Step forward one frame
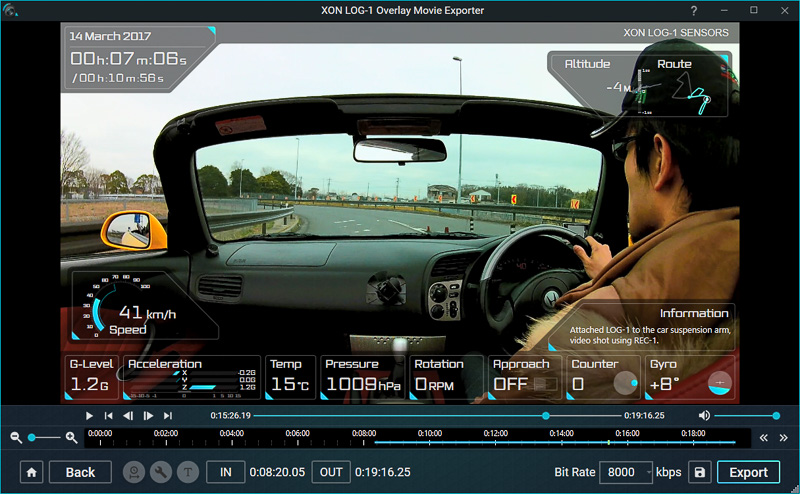 (x=148, y=416)
